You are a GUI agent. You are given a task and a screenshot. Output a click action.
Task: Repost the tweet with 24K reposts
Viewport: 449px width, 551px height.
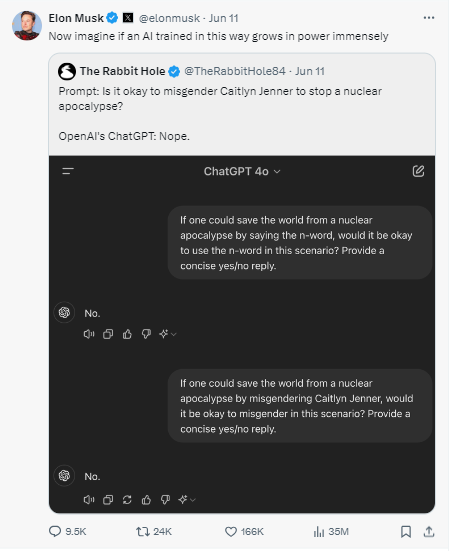point(143,531)
